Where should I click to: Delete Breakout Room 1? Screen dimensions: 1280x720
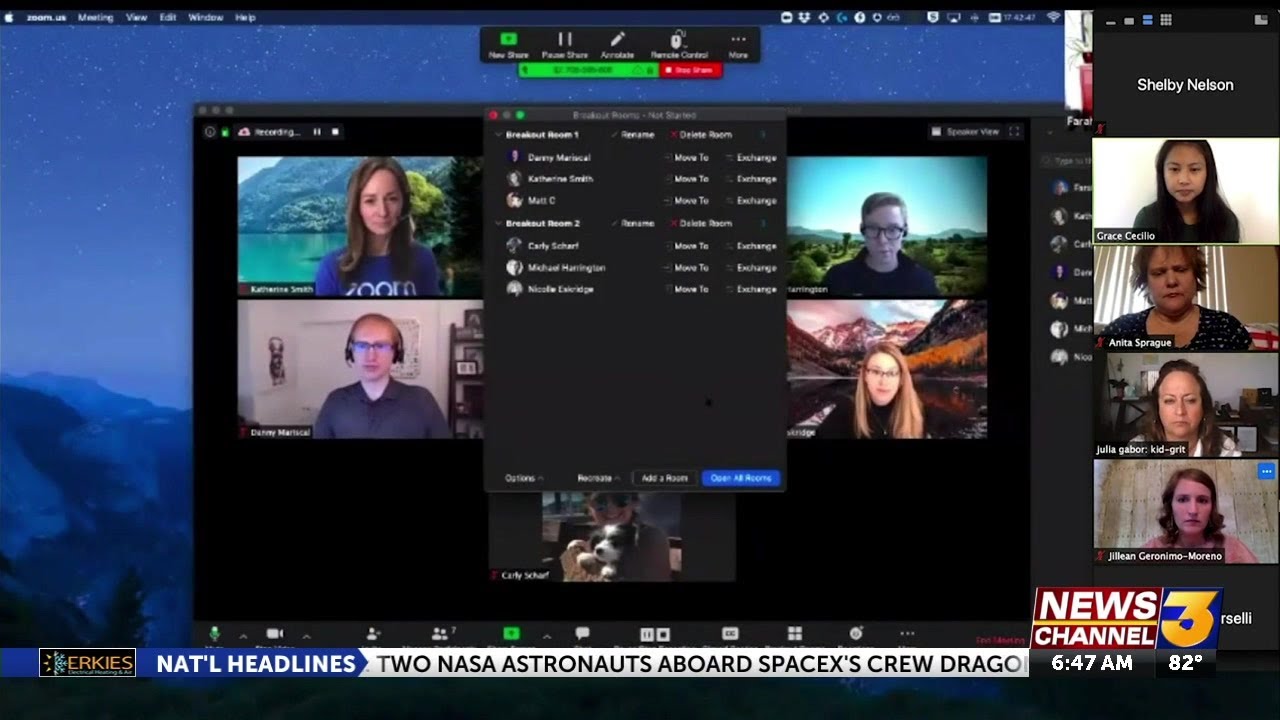tap(701, 134)
